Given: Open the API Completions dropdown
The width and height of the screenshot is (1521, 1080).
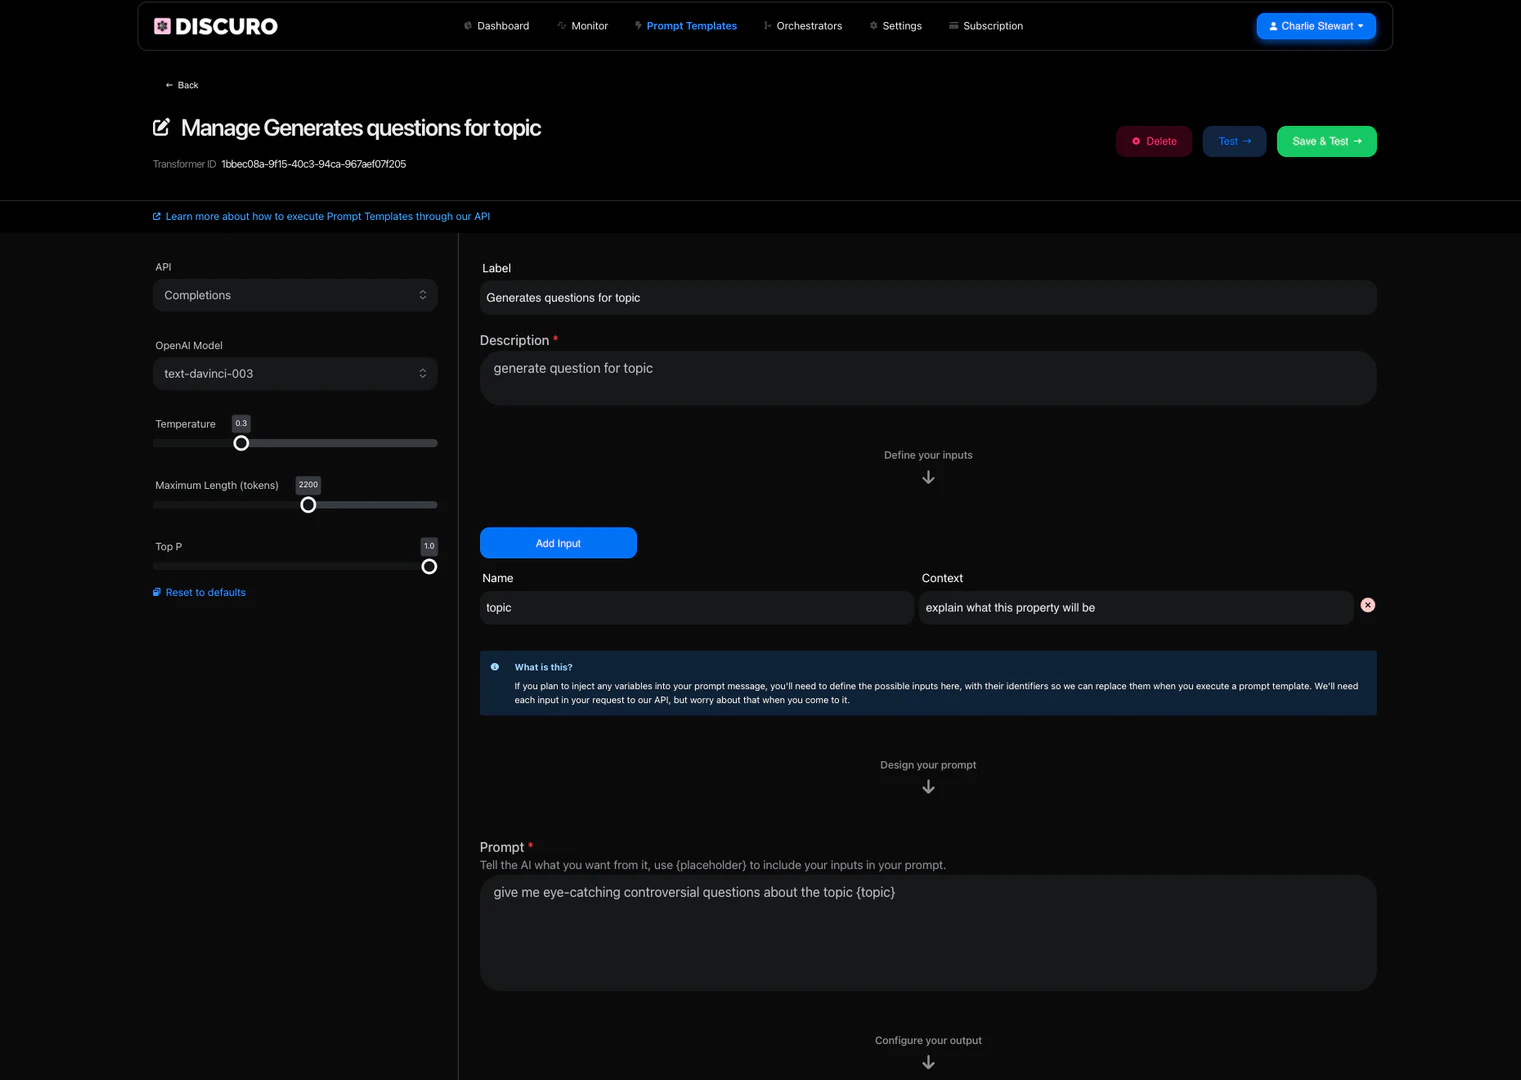Looking at the screenshot, I should (294, 295).
